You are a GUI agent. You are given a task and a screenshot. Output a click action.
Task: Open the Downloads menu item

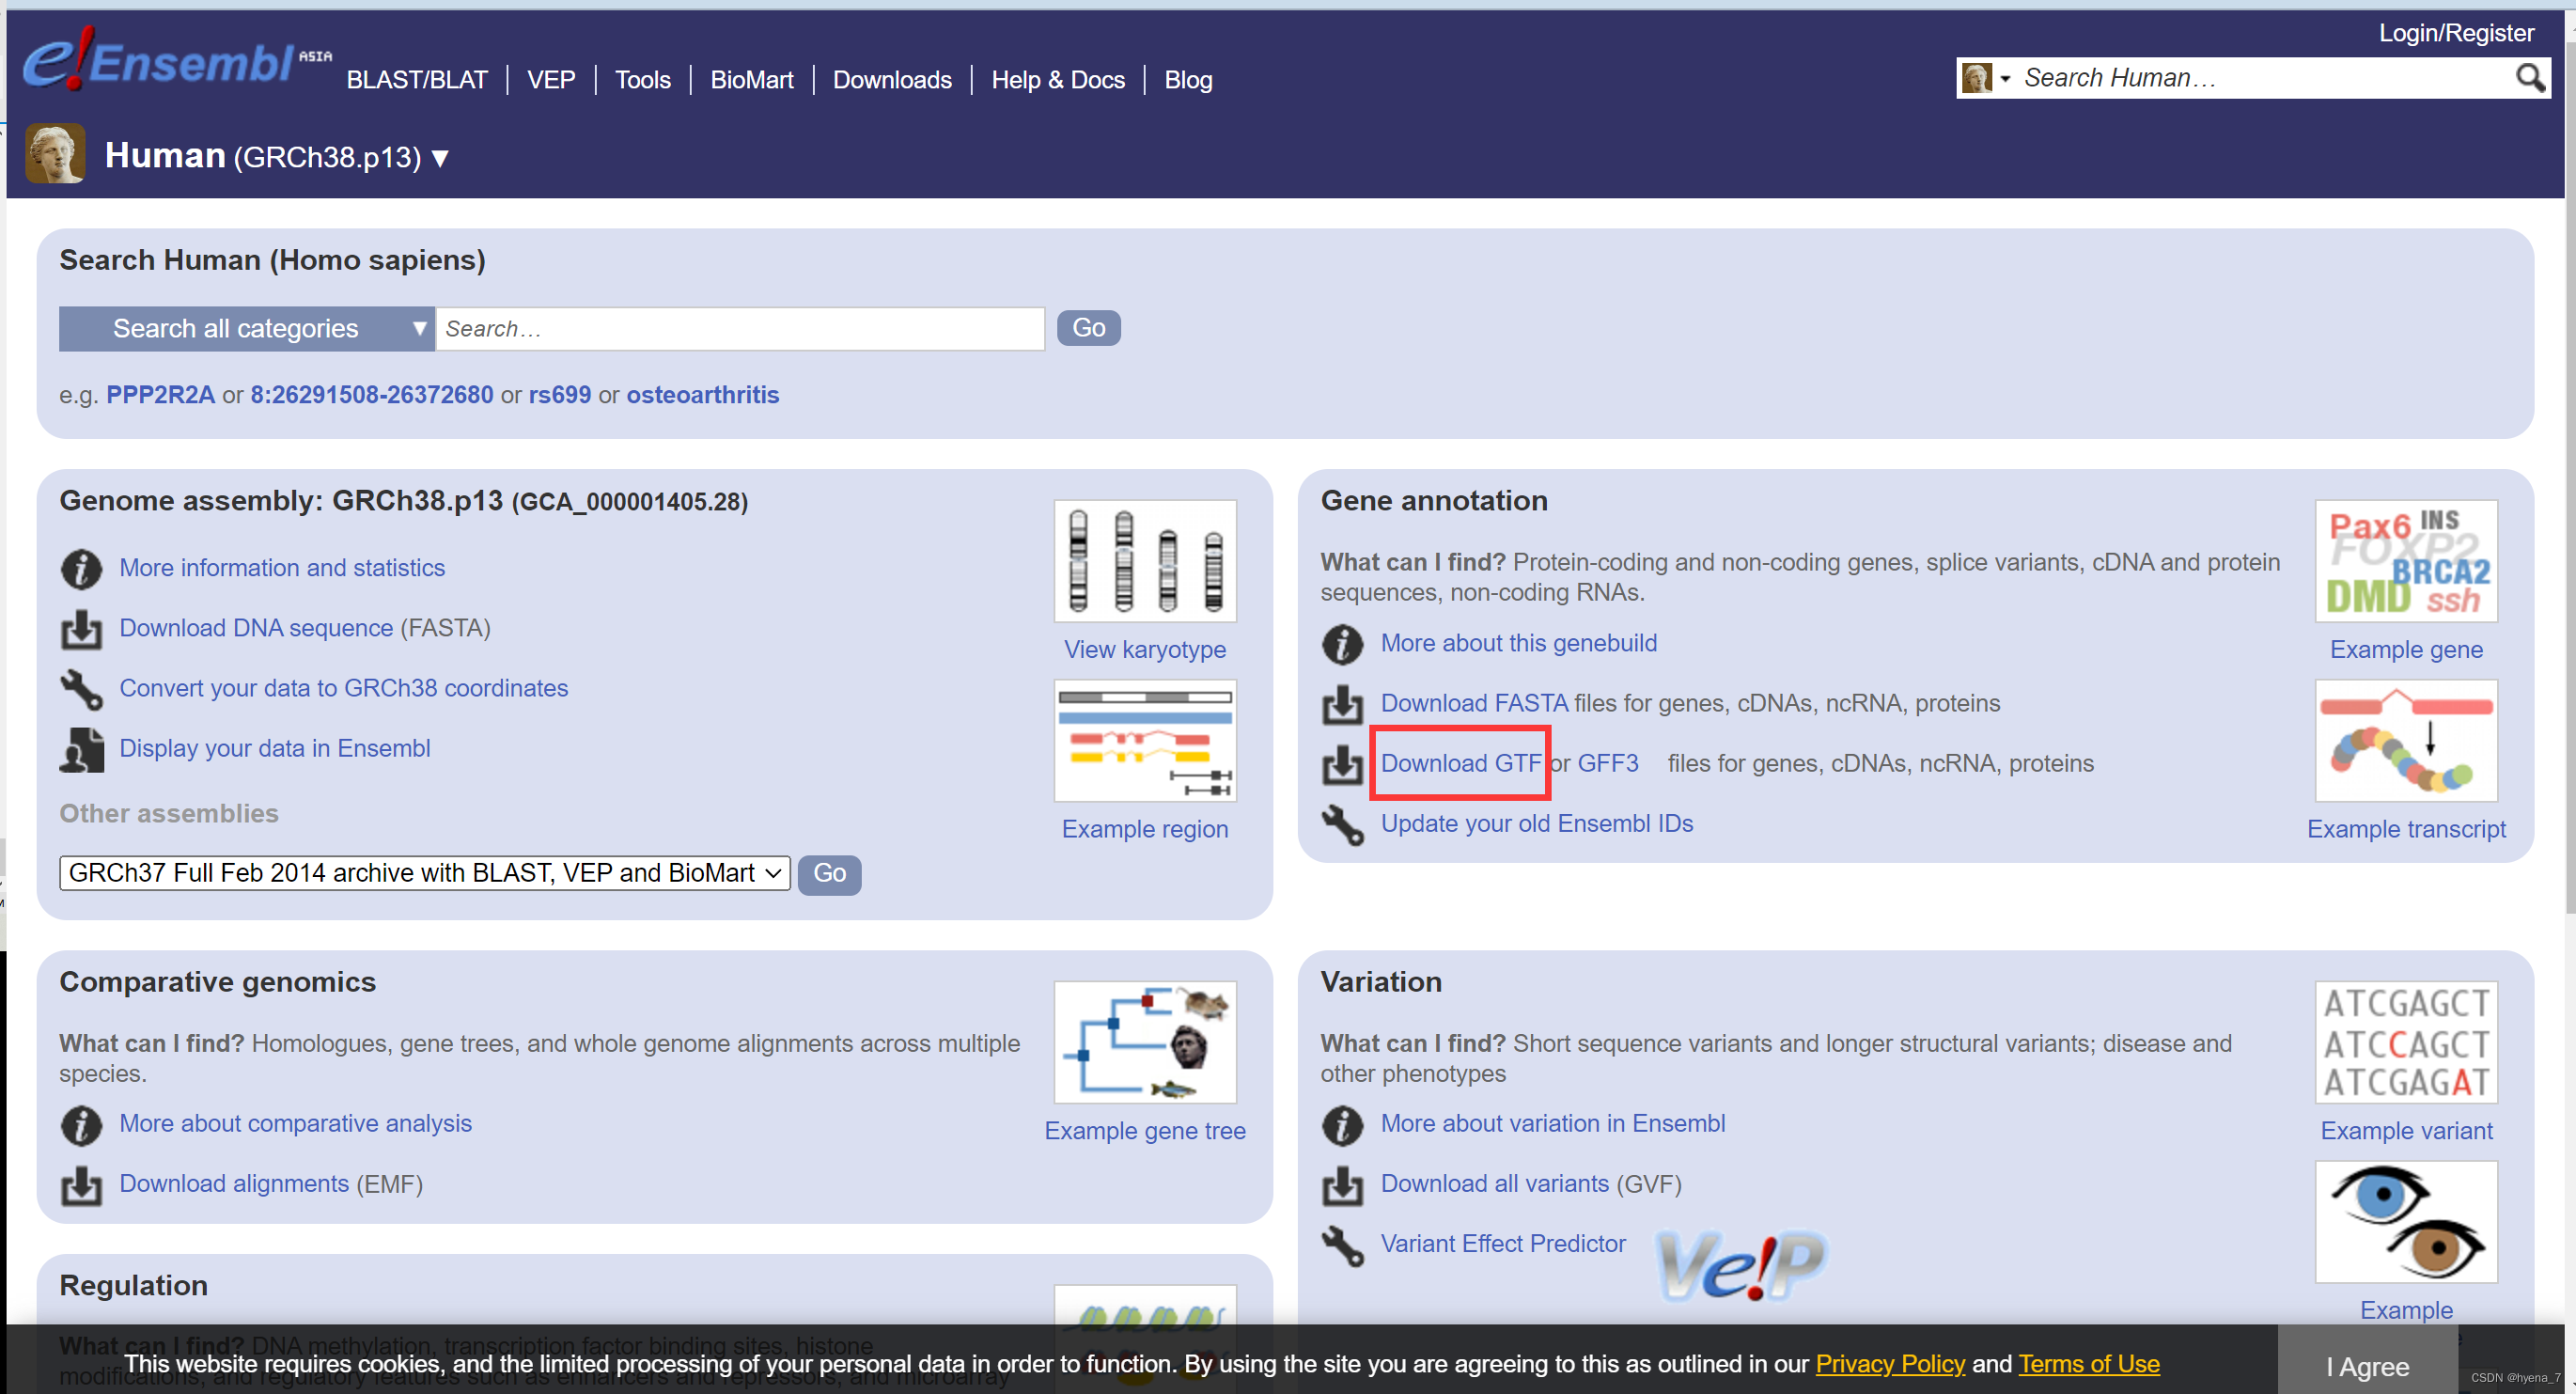pos(891,80)
